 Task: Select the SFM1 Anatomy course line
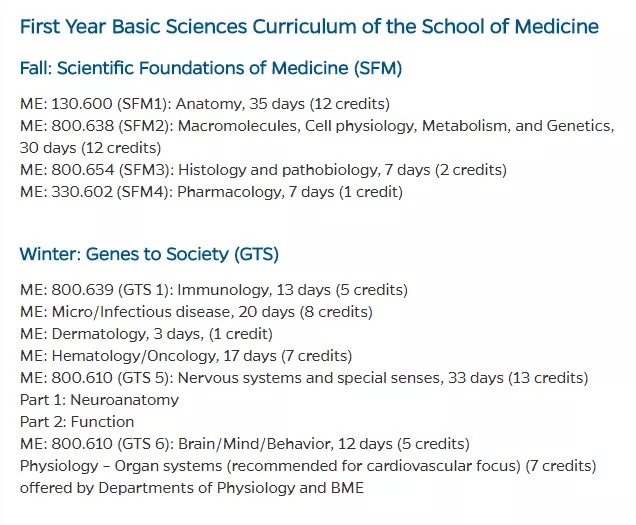click(204, 104)
